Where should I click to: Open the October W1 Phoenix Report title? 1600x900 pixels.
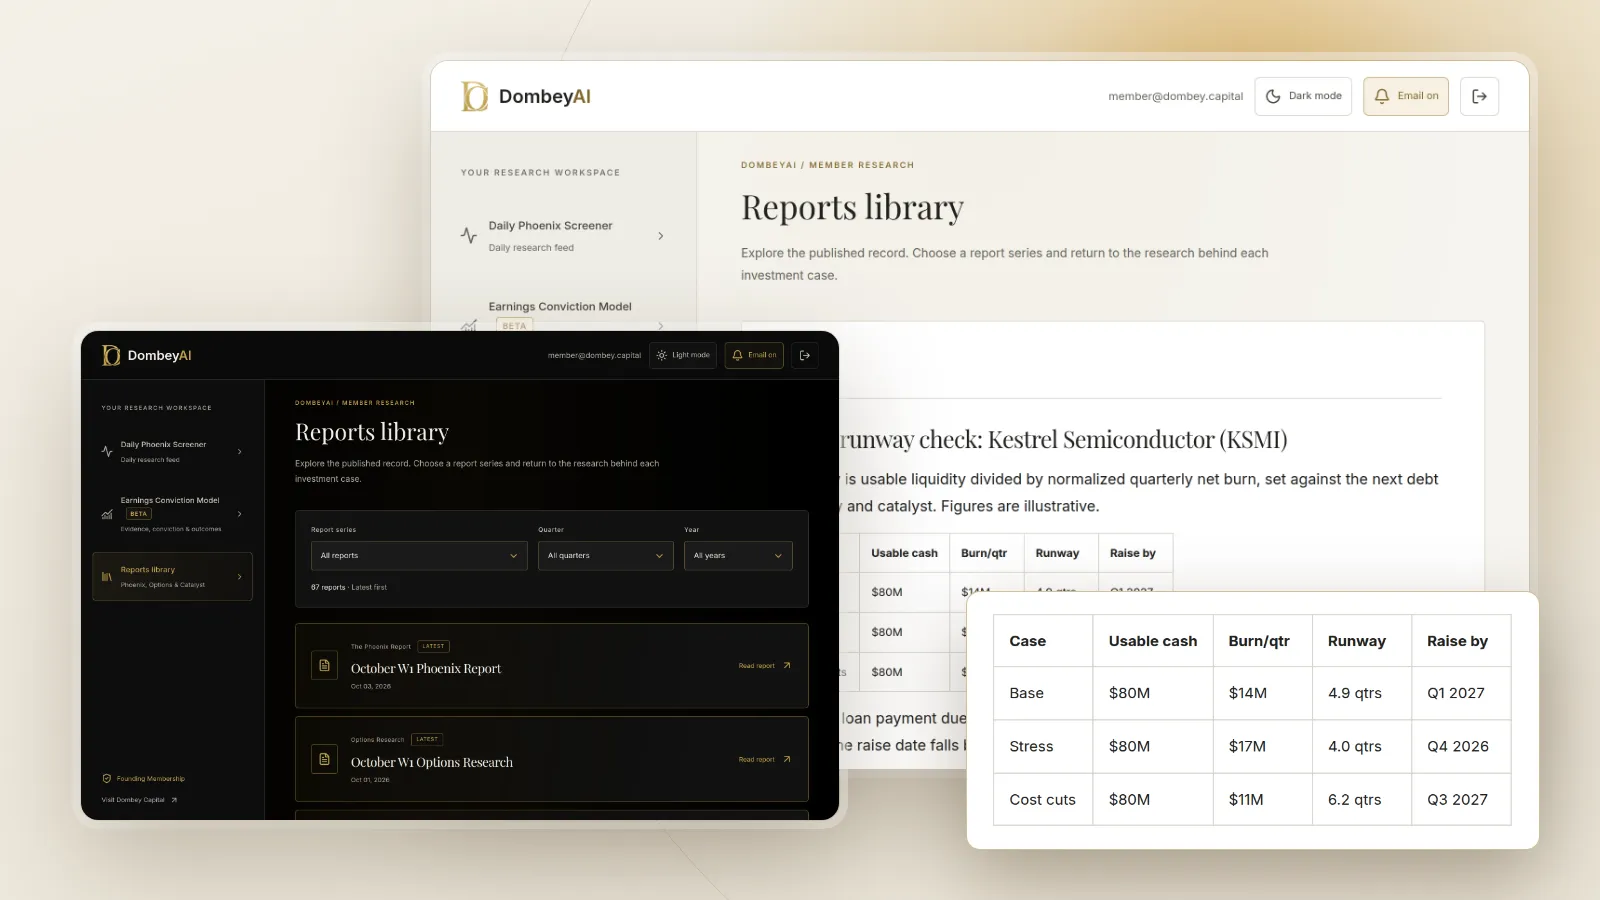click(x=426, y=668)
